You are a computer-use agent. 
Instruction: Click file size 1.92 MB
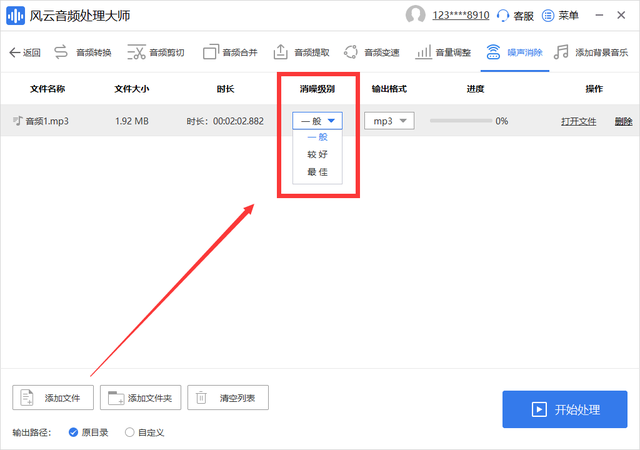[x=132, y=121]
